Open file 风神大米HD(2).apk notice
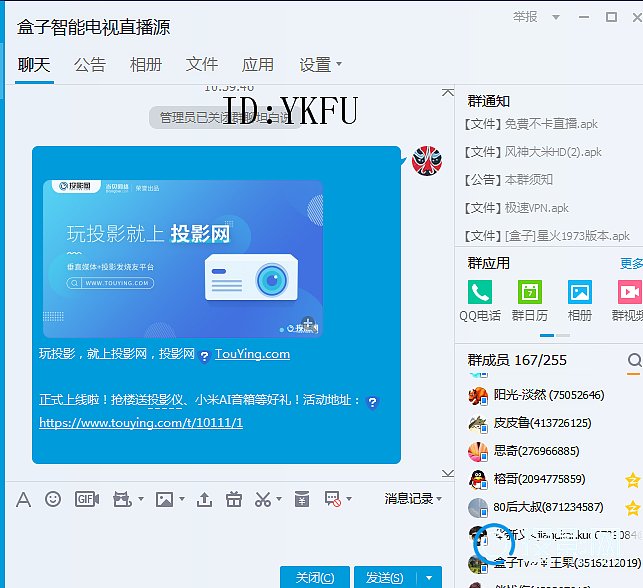This screenshot has height=588, width=643. [533, 152]
